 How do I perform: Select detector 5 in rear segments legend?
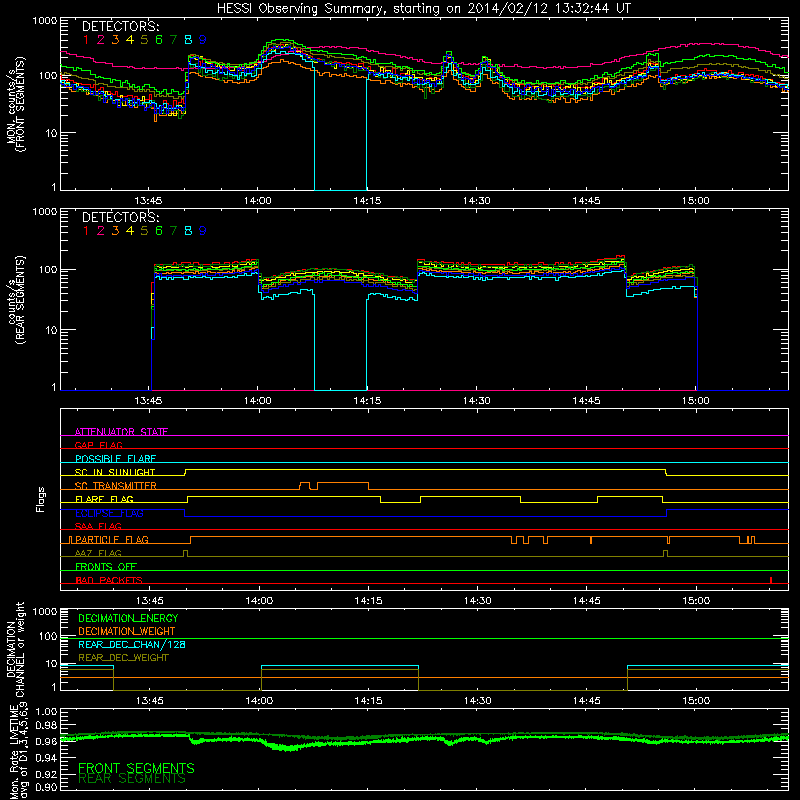[x=144, y=231]
